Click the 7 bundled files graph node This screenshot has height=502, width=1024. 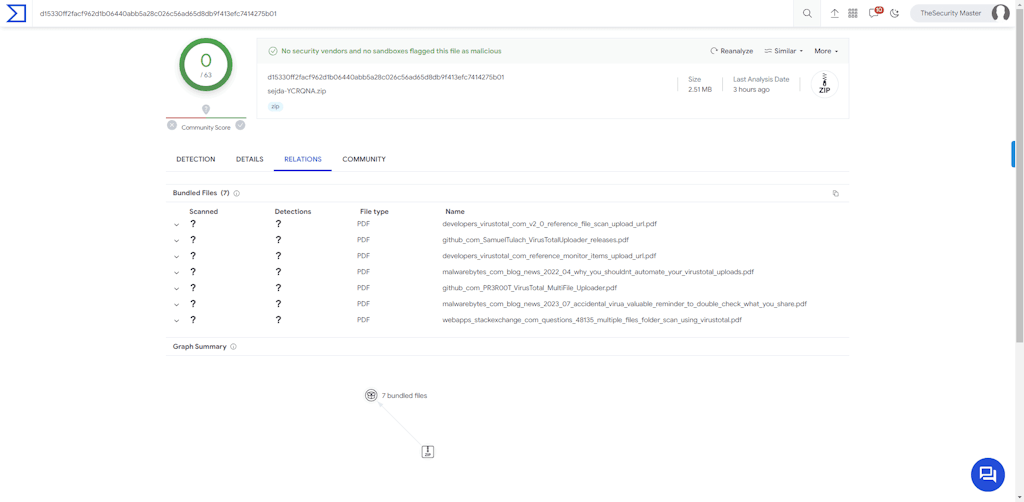(371, 395)
